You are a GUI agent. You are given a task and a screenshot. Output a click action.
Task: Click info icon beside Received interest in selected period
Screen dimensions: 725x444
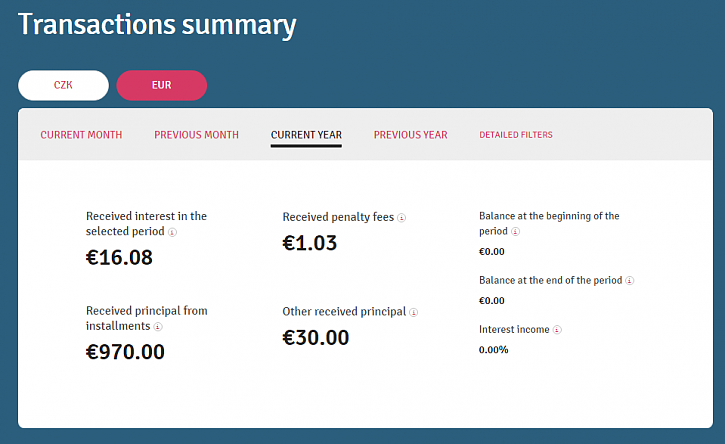172,232
